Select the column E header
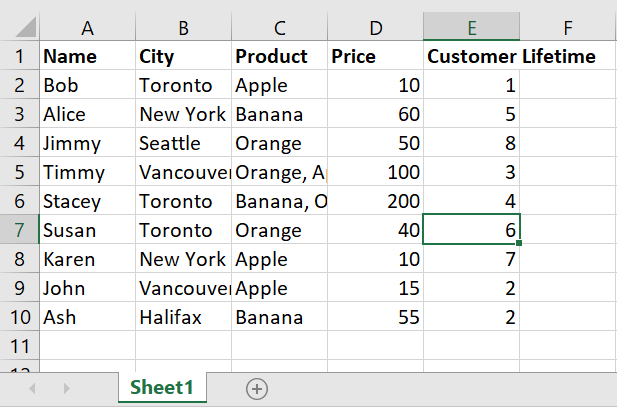 click(x=471, y=27)
